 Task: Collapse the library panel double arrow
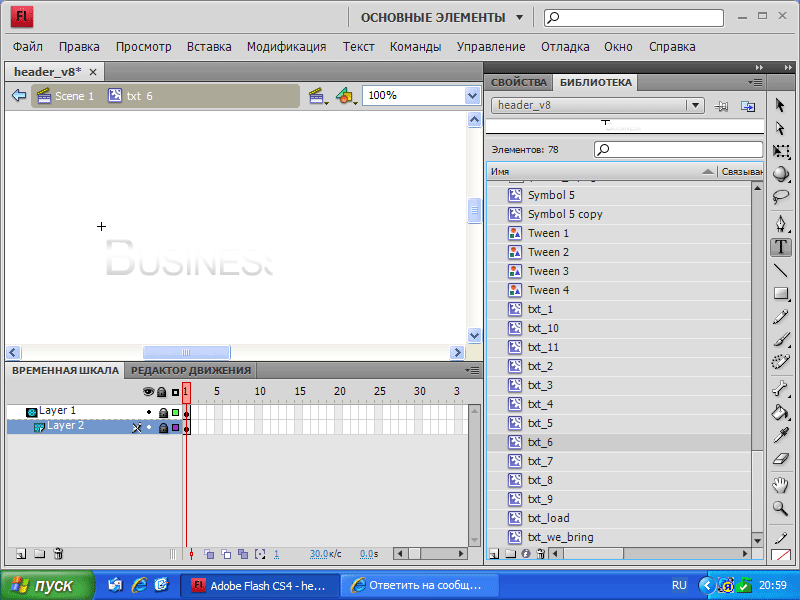pyautogui.click(x=759, y=67)
